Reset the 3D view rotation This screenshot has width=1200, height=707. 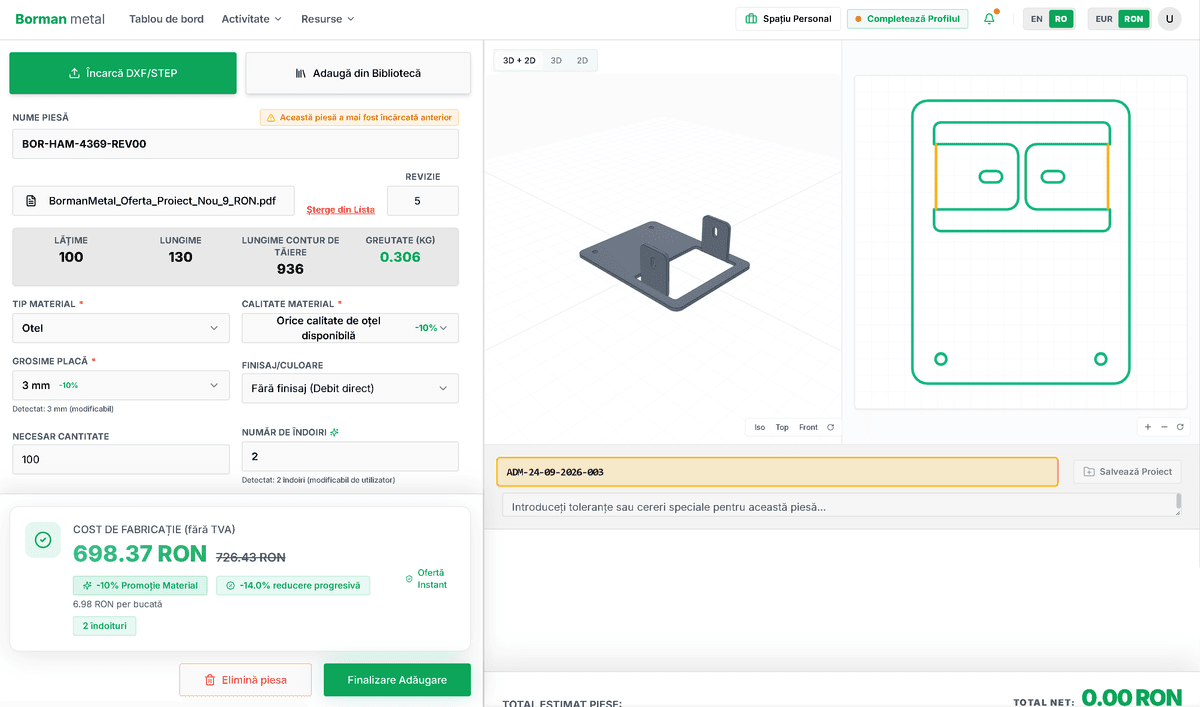(x=830, y=428)
